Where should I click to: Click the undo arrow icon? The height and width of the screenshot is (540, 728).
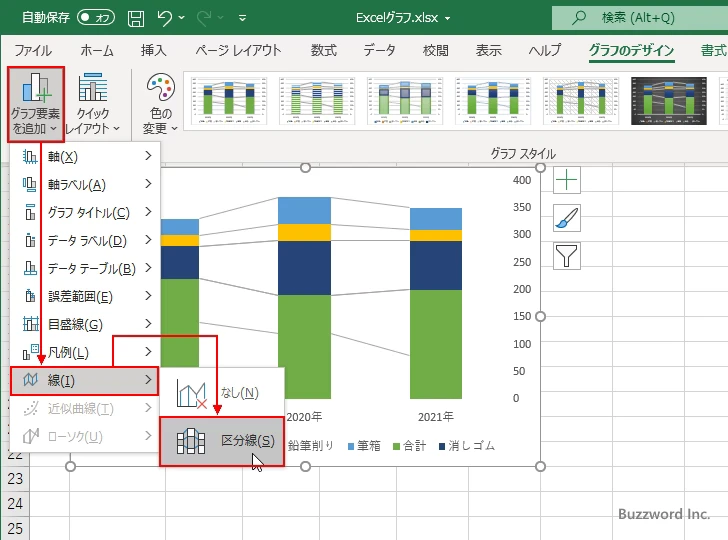coord(164,18)
